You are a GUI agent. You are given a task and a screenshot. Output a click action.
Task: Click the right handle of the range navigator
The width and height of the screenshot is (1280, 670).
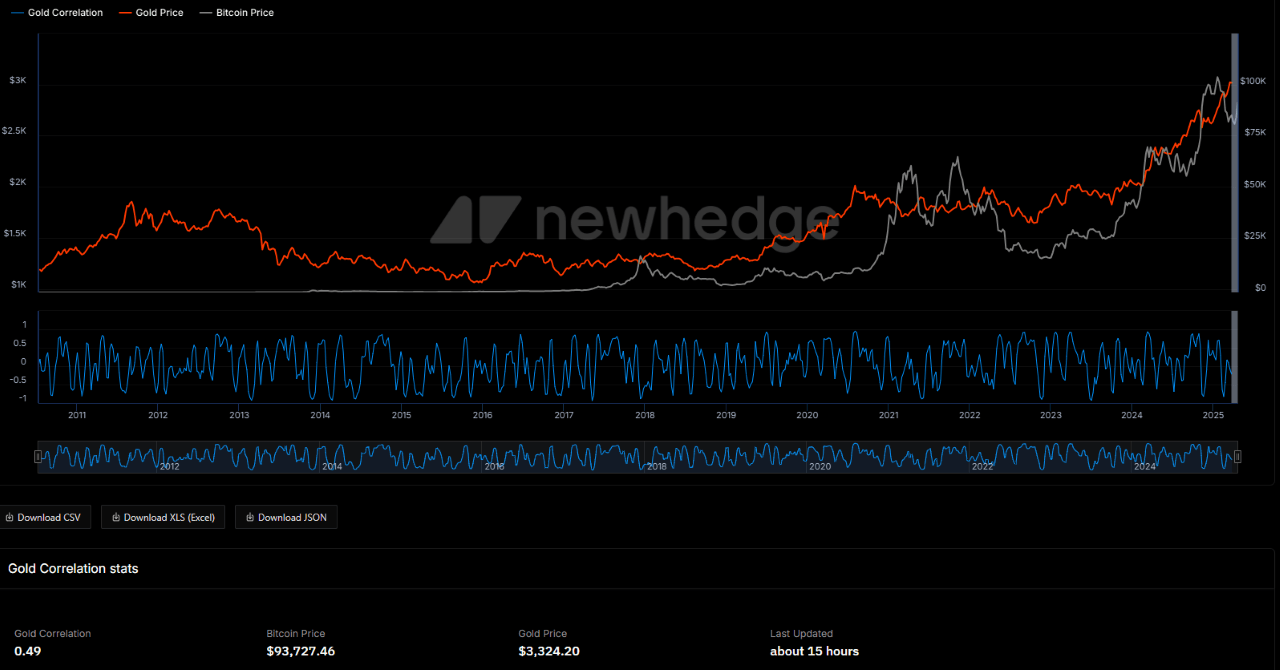1237,457
